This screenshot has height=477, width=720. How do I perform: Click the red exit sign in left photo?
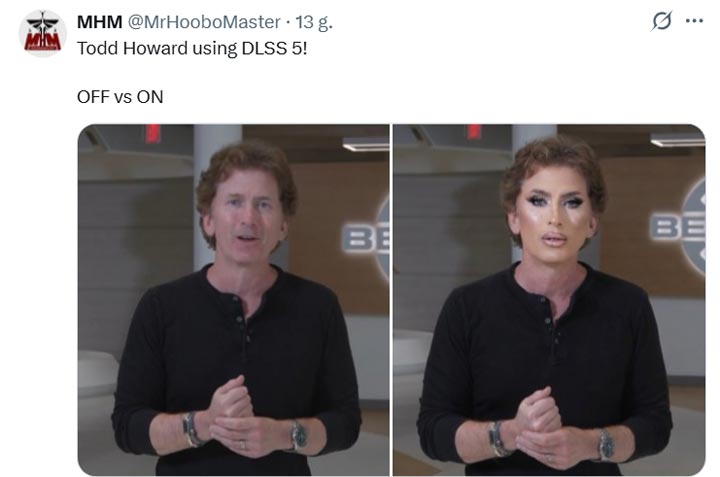pyautogui.click(x=153, y=133)
